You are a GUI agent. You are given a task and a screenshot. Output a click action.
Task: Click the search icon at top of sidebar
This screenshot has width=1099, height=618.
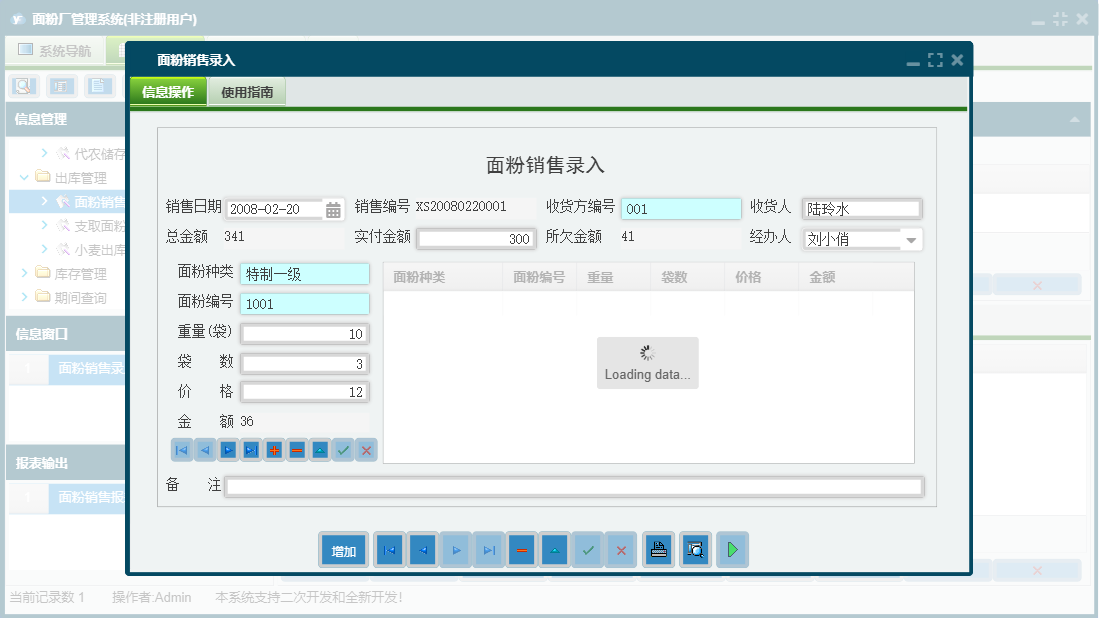click(22, 86)
